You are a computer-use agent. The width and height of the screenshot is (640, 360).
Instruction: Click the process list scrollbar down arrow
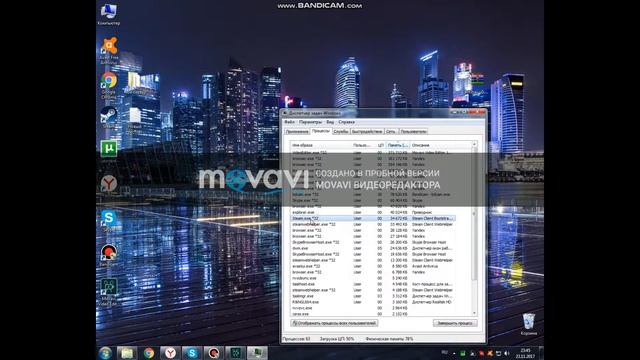click(x=474, y=313)
